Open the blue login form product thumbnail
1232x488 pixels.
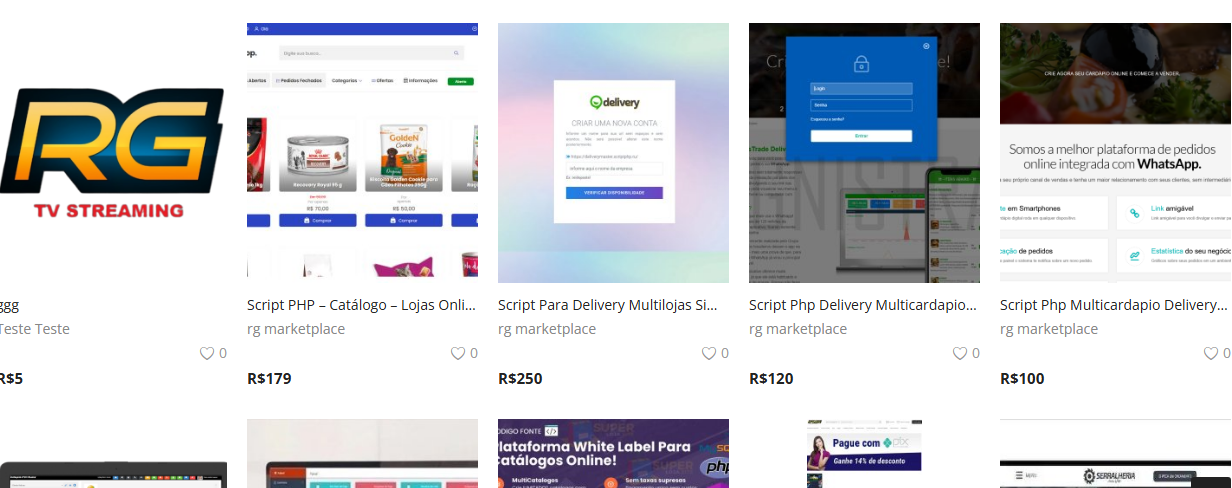pos(864,153)
